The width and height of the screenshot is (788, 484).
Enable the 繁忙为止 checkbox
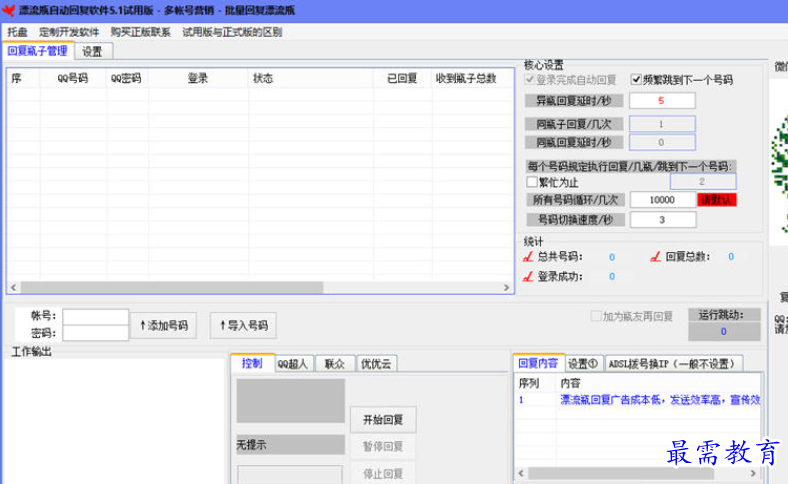point(532,181)
